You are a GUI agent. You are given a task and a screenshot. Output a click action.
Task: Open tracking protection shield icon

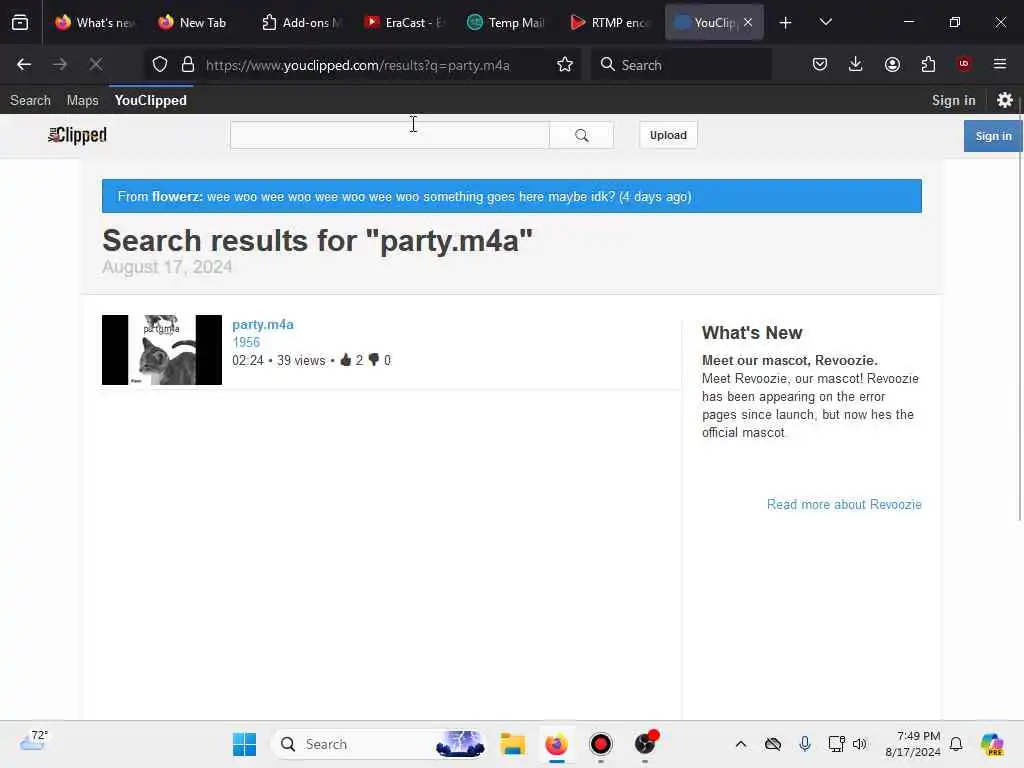[160, 64]
